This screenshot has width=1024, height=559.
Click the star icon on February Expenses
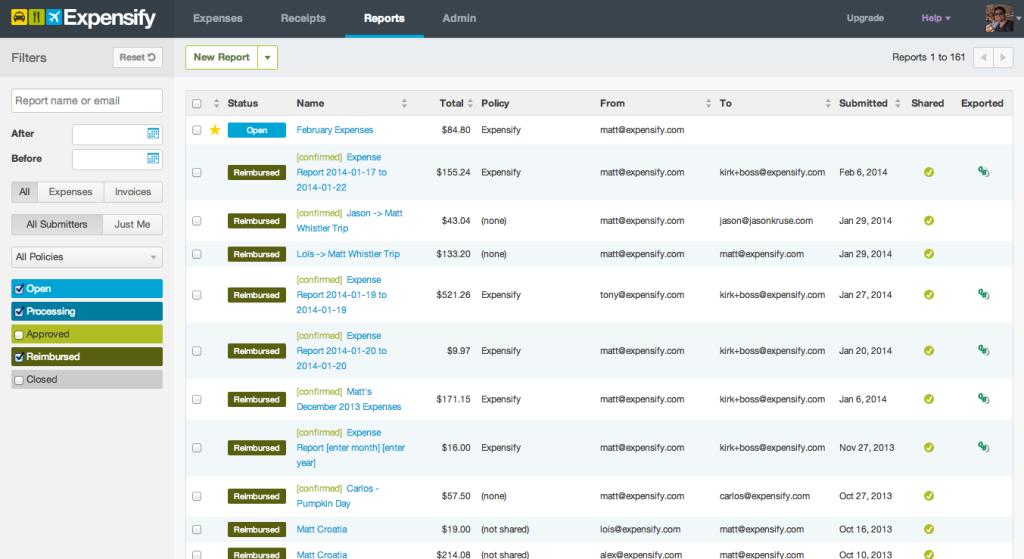point(214,130)
